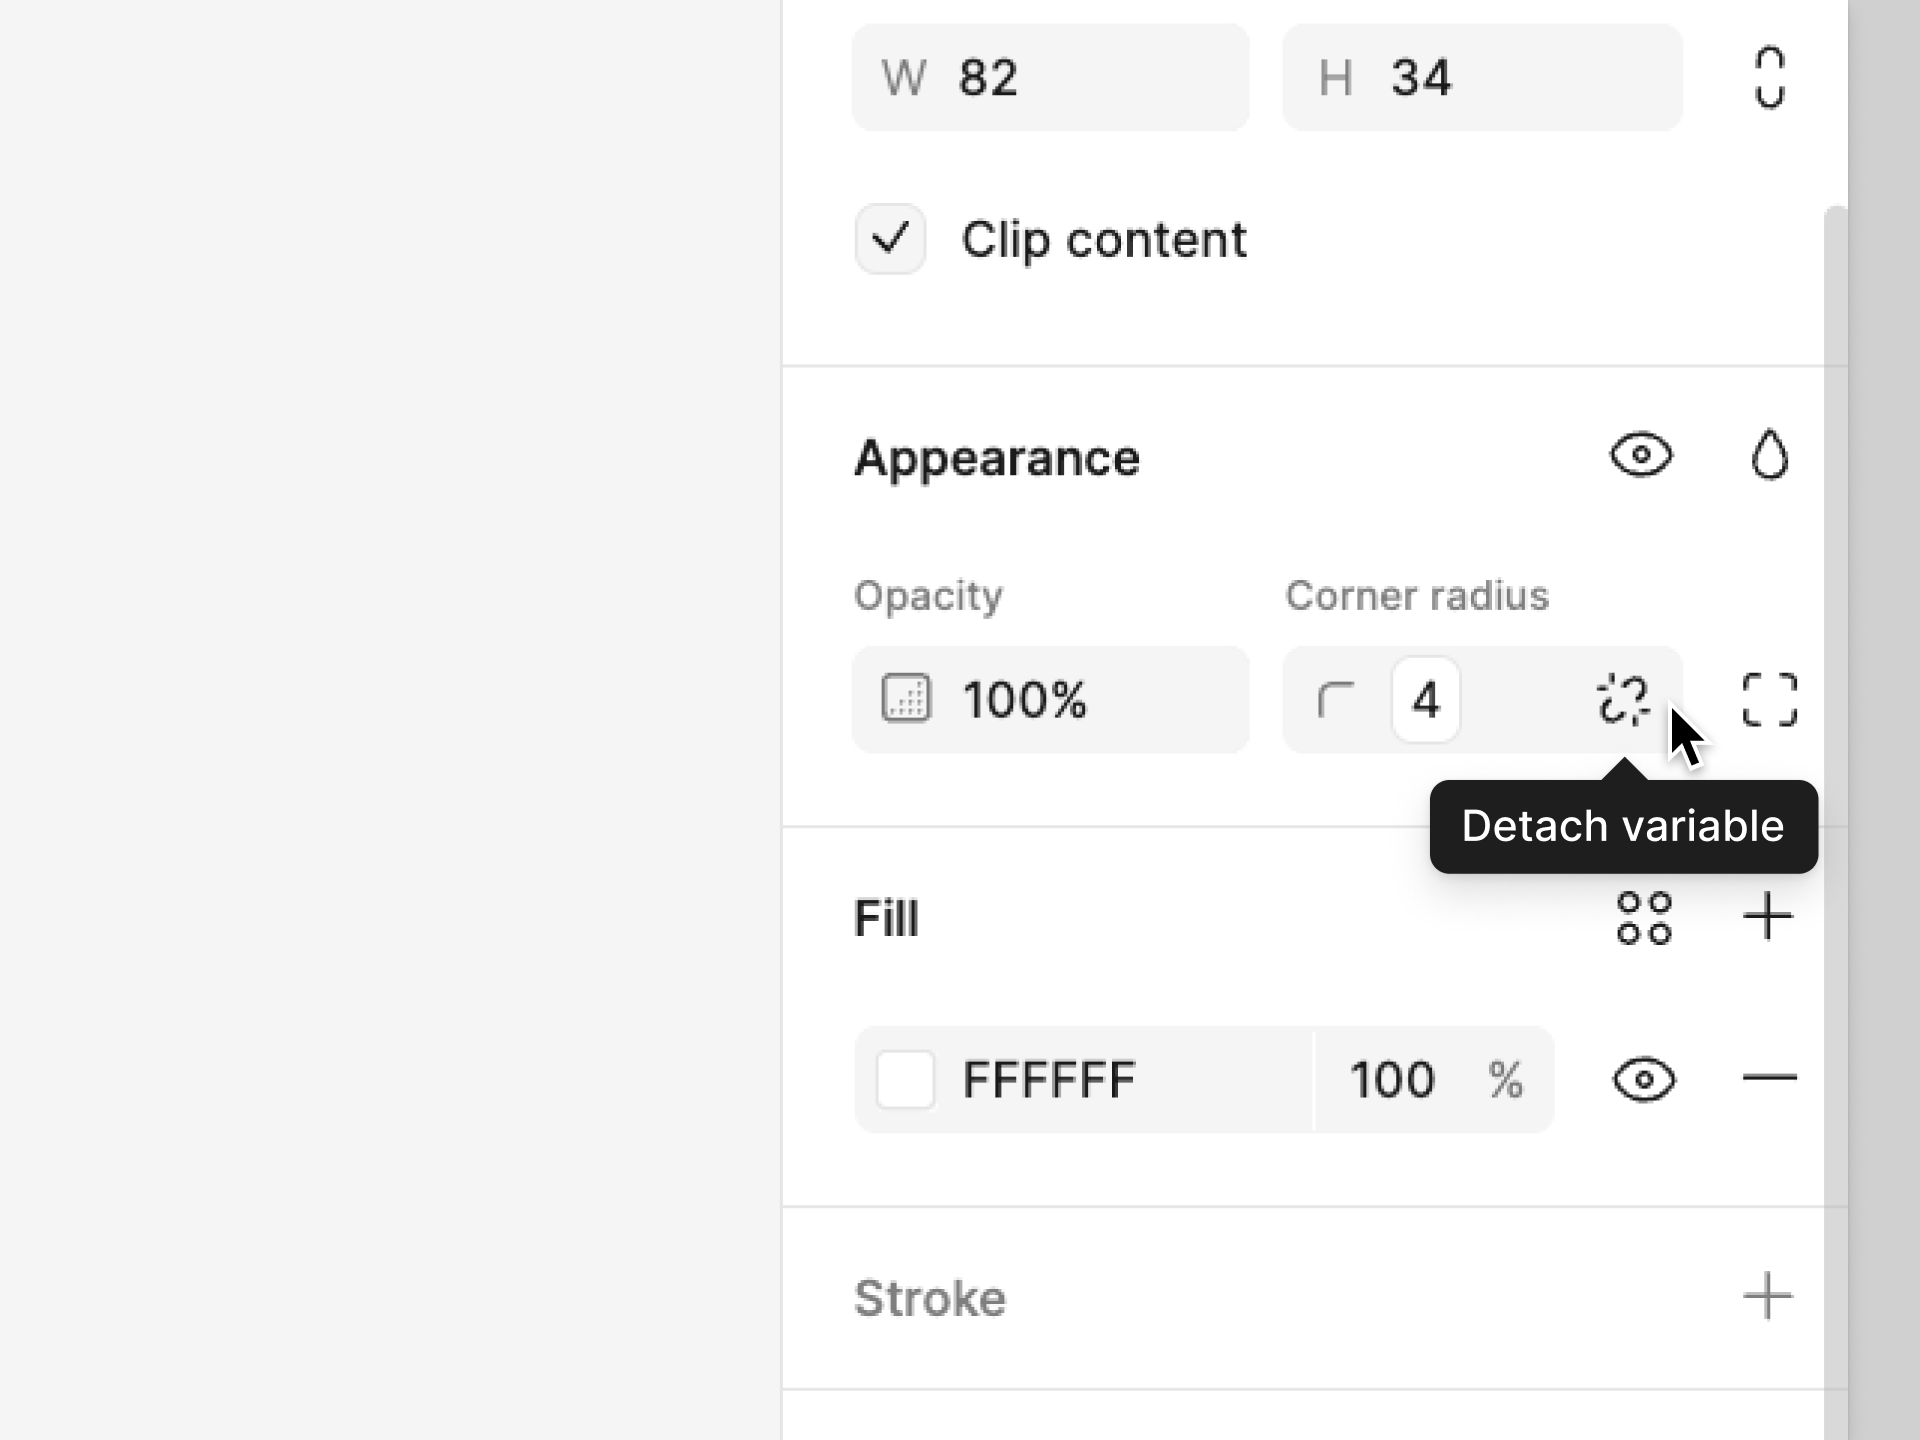Toggle individual corners icon
This screenshot has width=1920, height=1440.
tap(1769, 699)
